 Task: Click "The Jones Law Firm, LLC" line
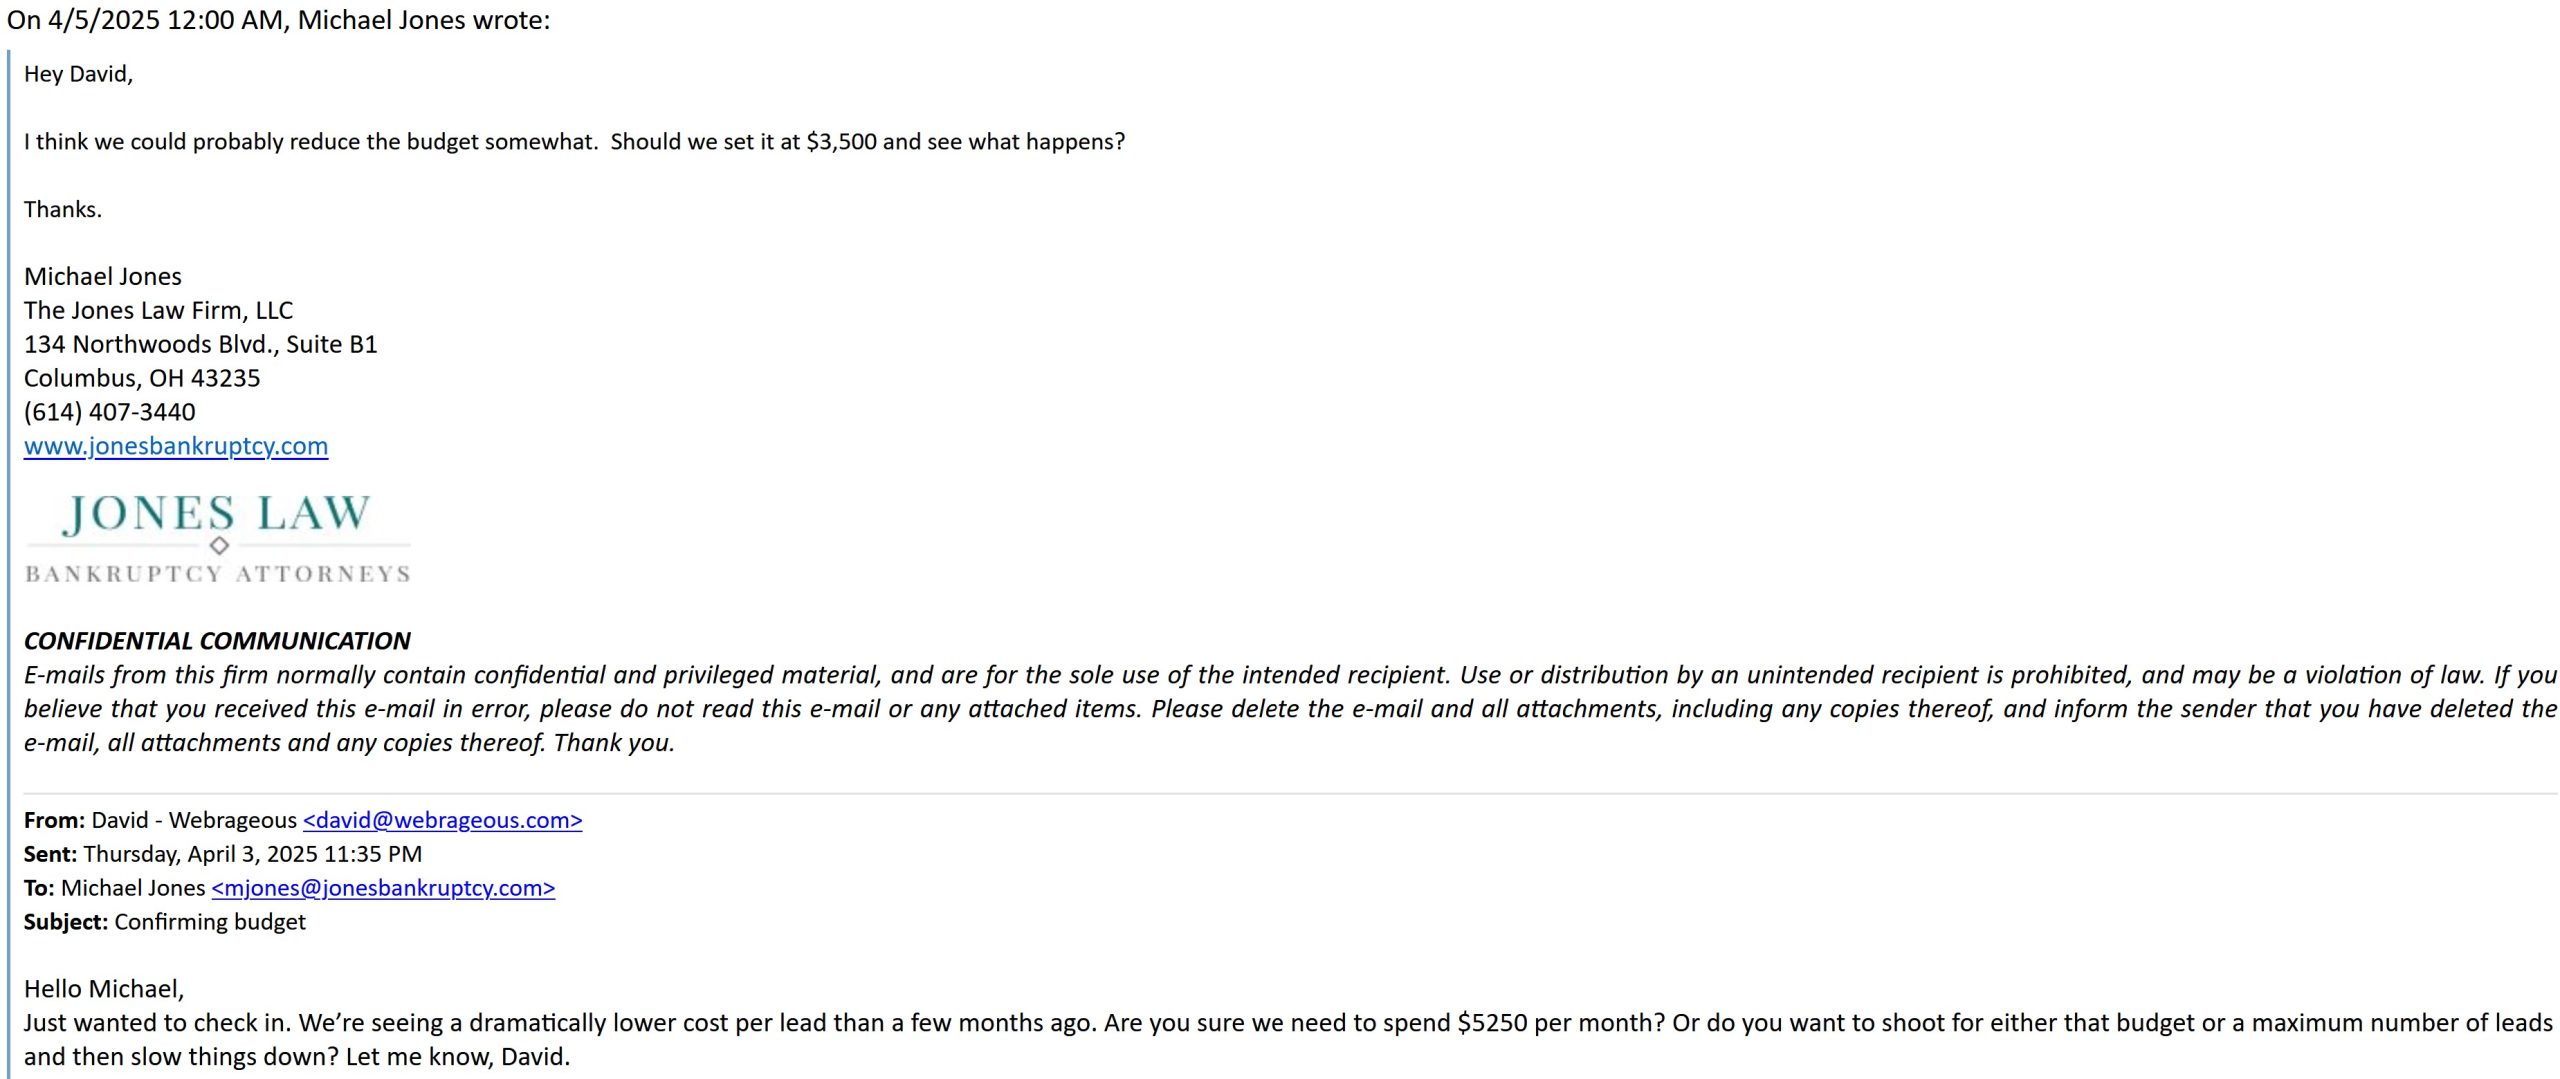[x=158, y=311]
